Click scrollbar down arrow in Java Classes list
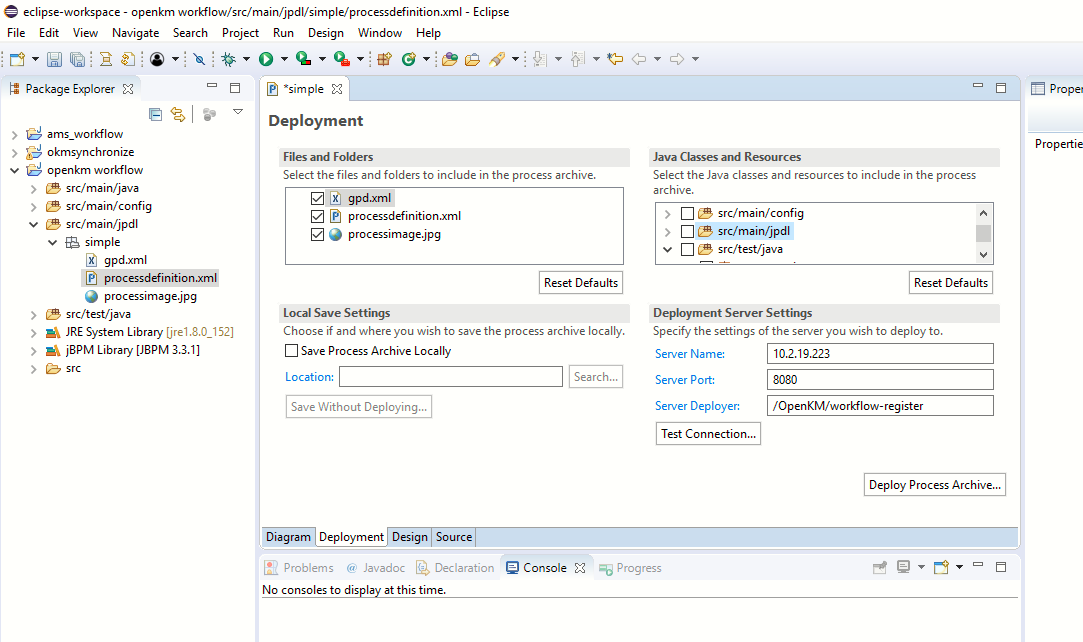Viewport: 1083px width, 642px height. point(984,255)
